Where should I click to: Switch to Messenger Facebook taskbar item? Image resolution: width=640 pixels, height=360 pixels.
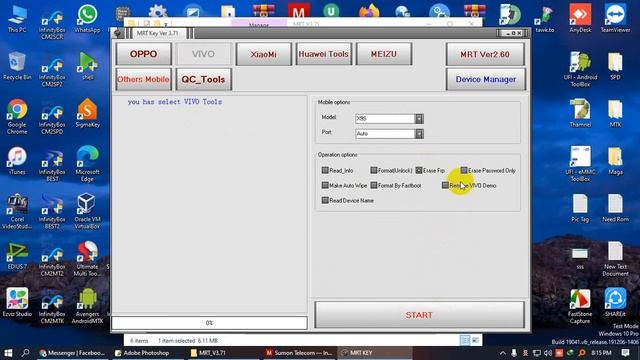(x=72, y=353)
